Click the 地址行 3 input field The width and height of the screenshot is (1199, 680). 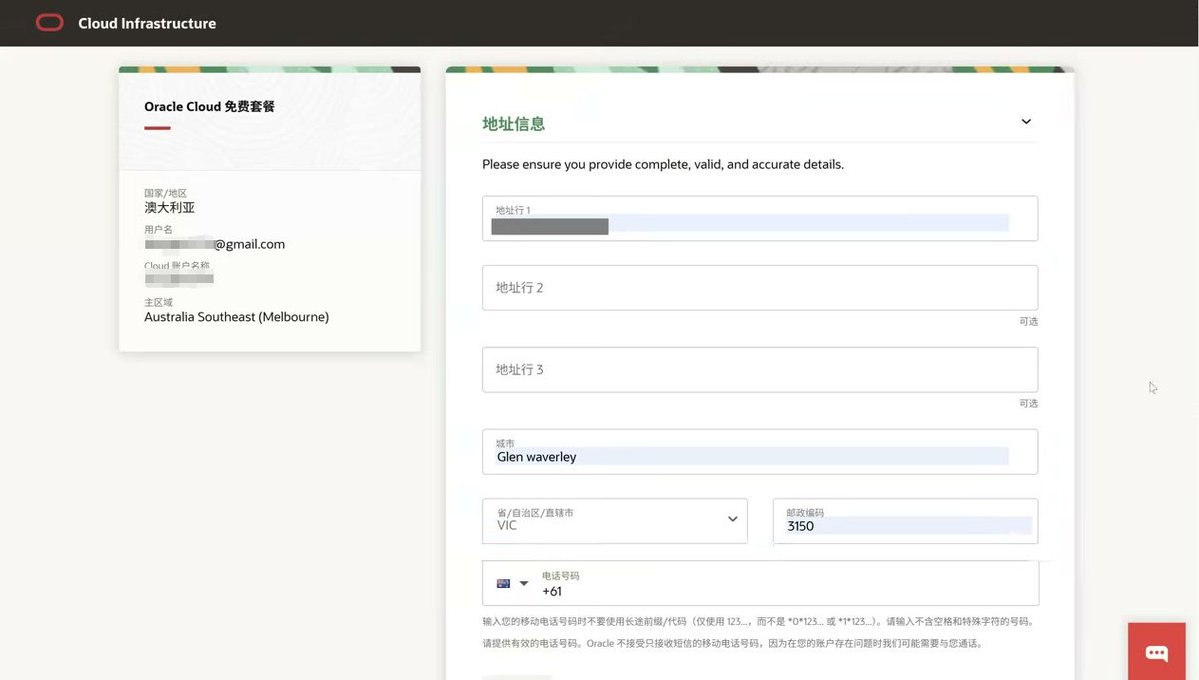760,369
